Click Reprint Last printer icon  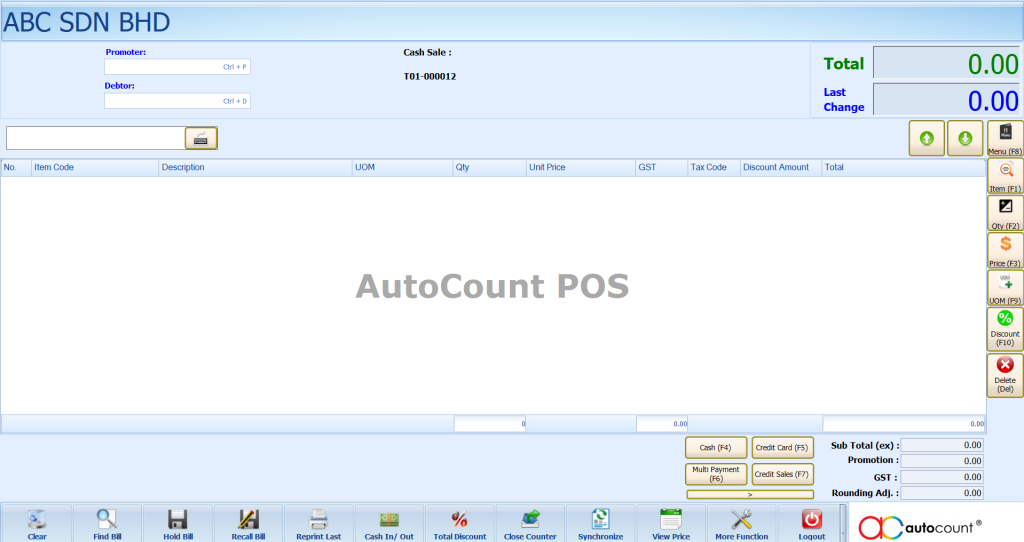click(318, 522)
